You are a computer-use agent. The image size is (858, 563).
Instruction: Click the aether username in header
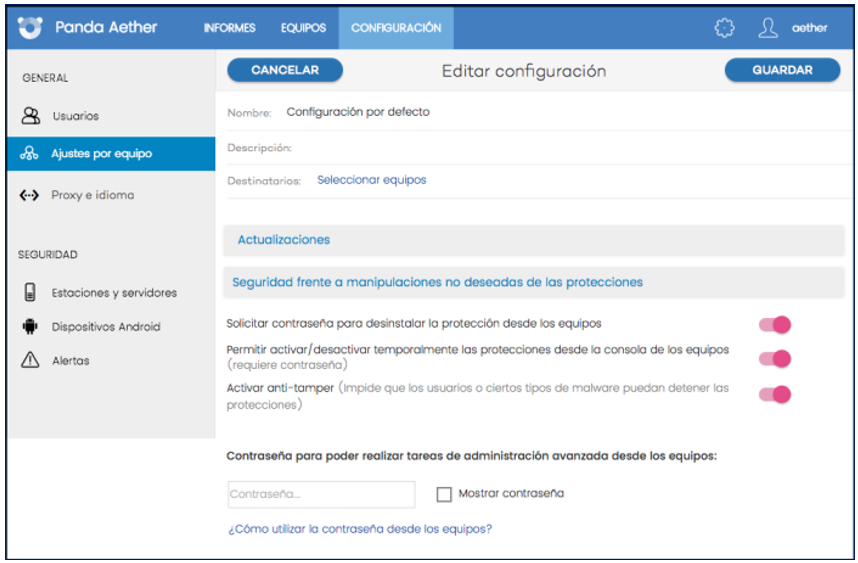[809, 28]
